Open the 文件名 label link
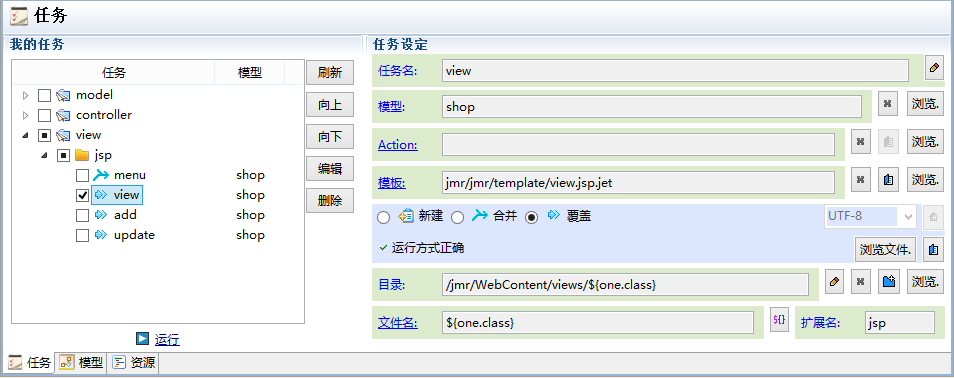 [x=398, y=323]
